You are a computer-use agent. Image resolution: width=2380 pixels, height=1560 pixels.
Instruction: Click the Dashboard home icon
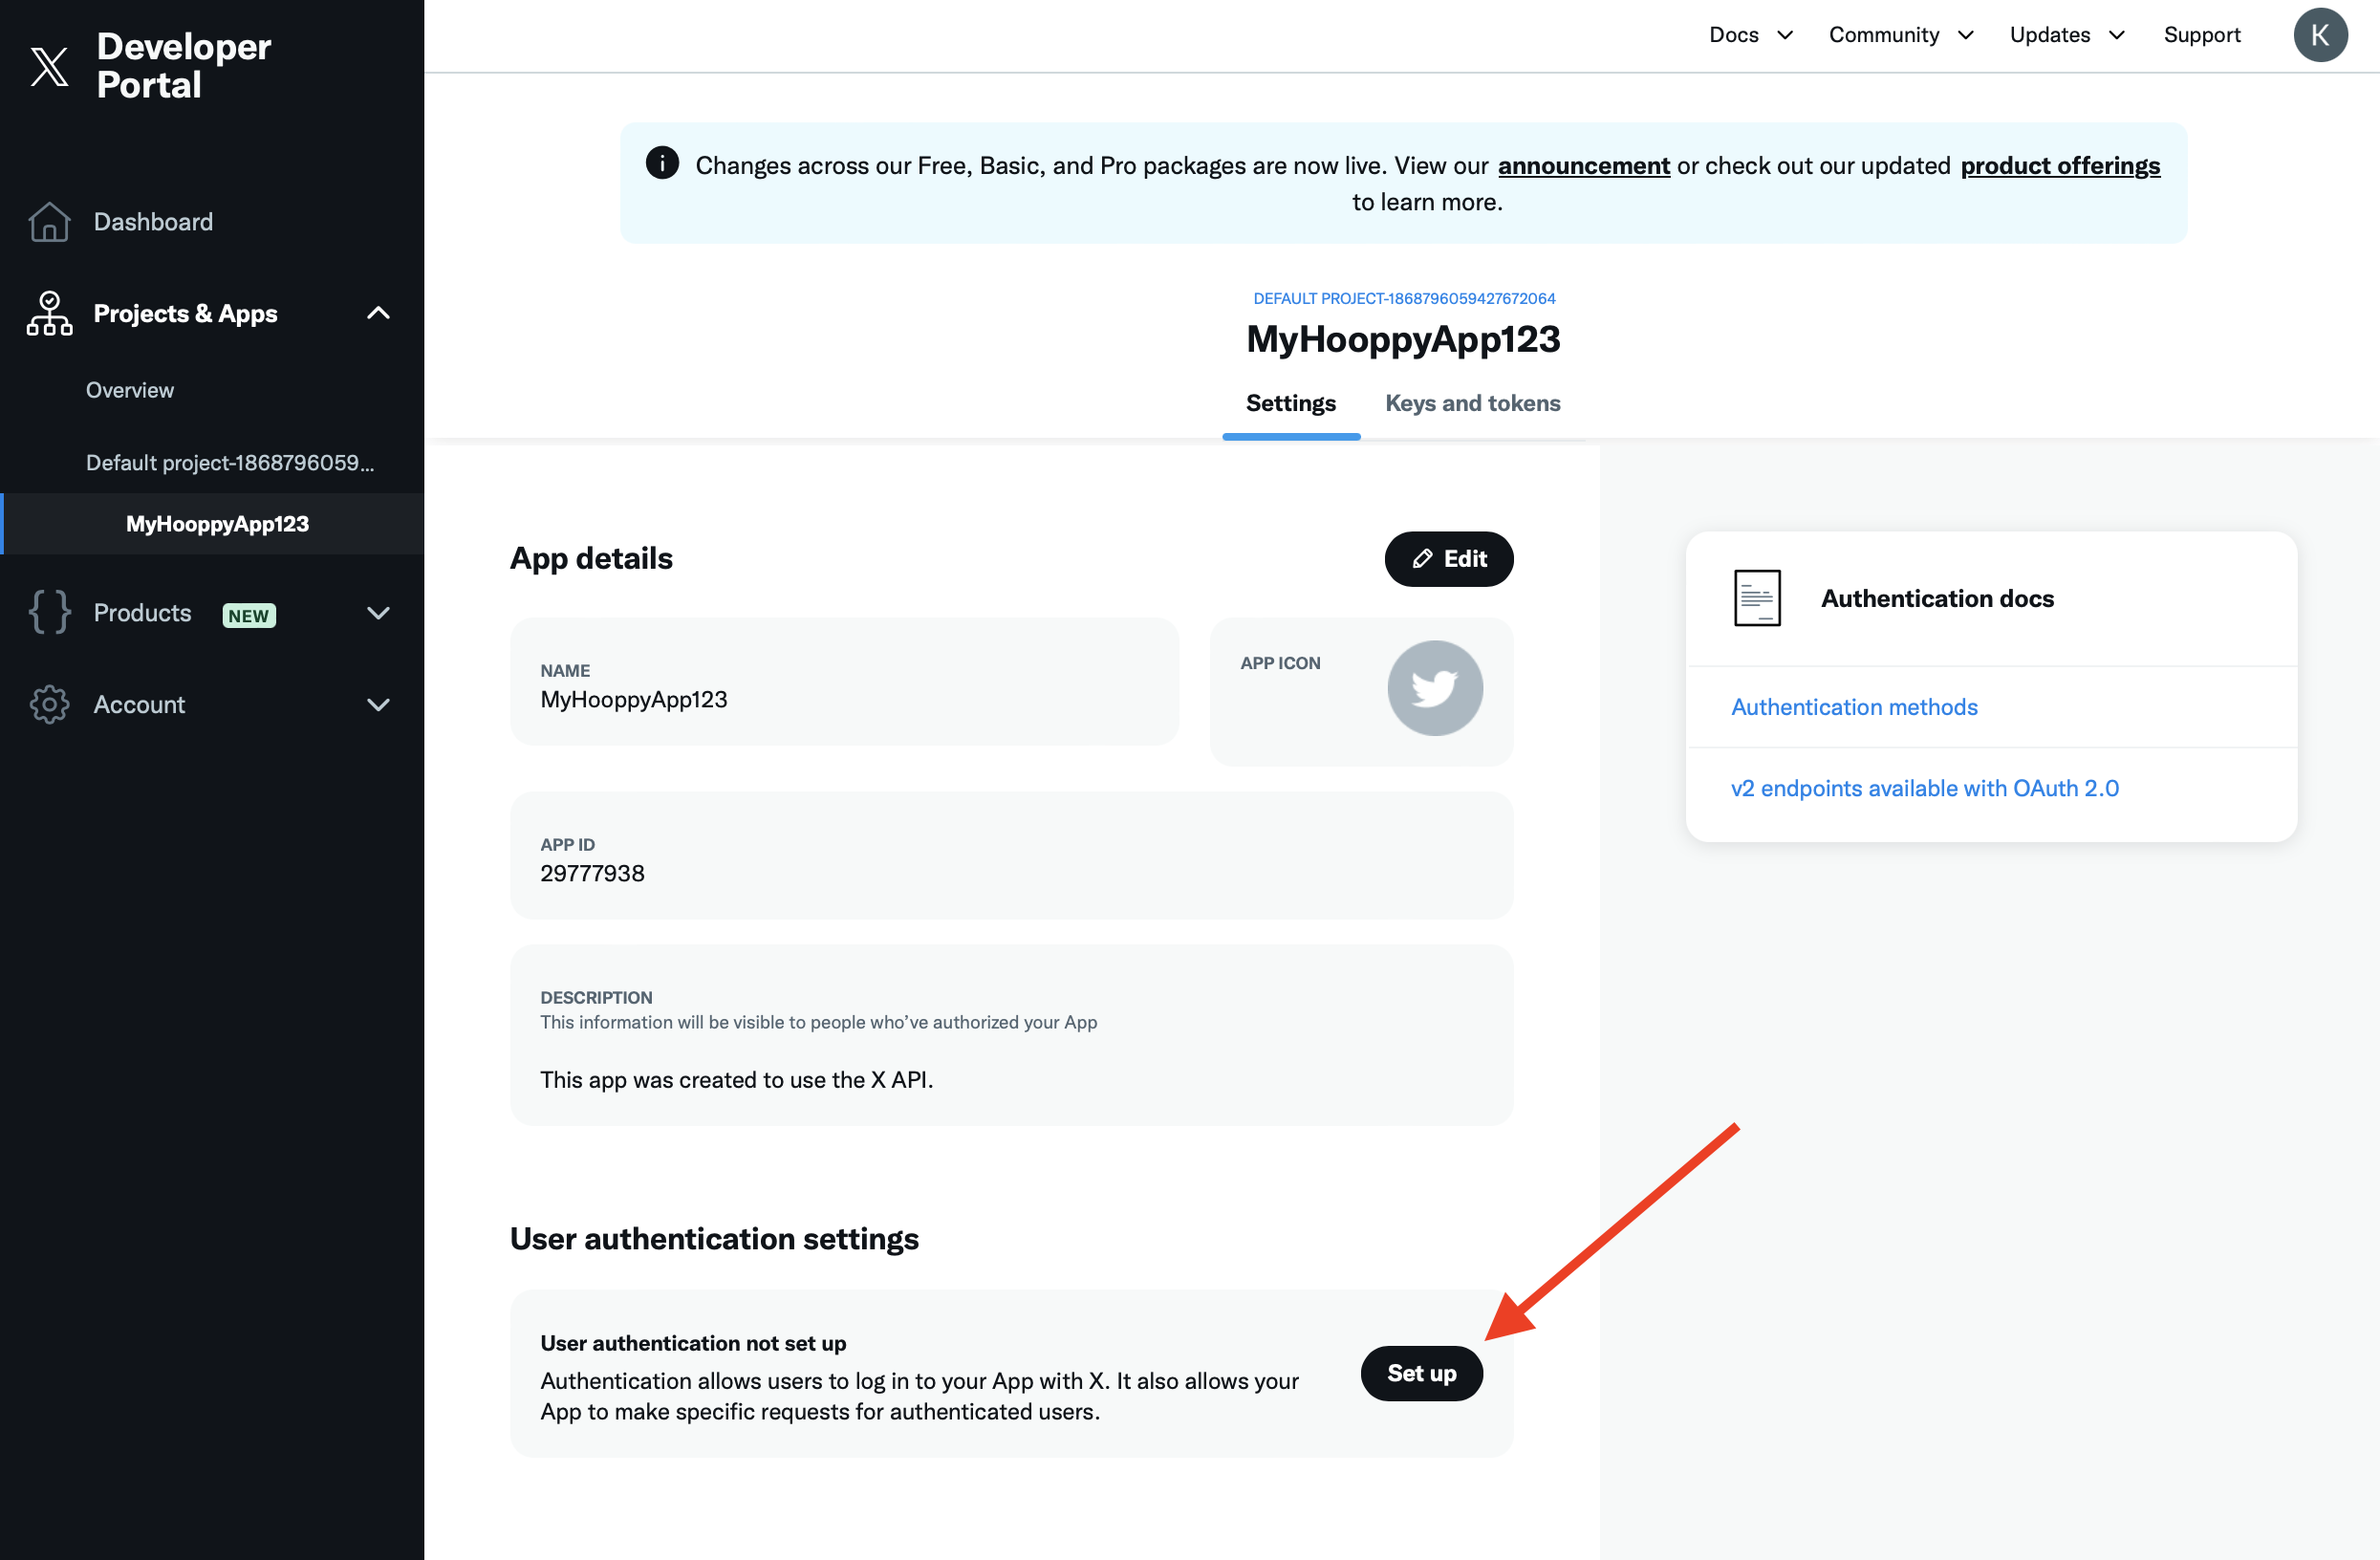[49, 222]
